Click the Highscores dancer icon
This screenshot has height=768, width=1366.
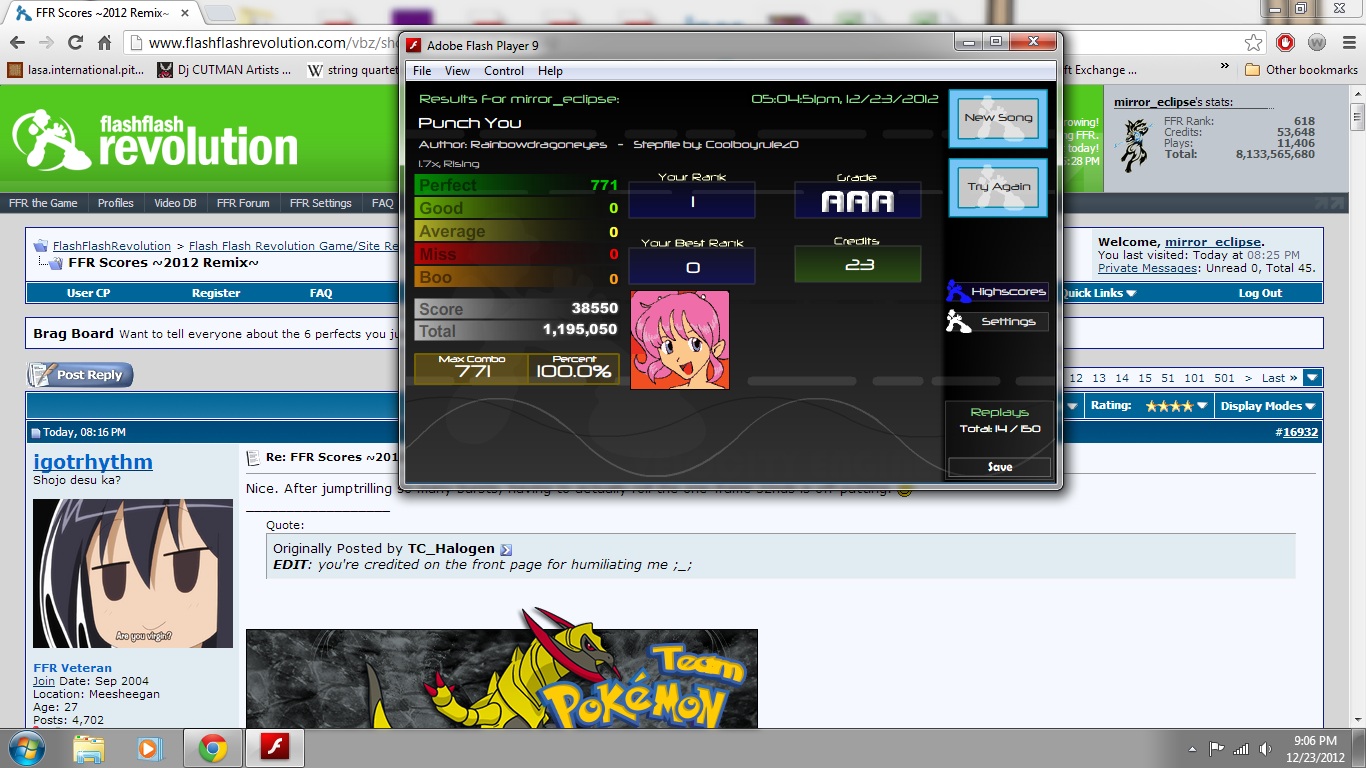tap(958, 291)
